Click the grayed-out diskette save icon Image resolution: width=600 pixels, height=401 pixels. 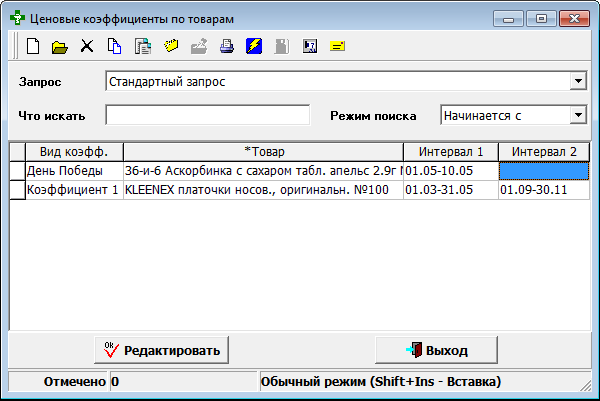click(282, 46)
